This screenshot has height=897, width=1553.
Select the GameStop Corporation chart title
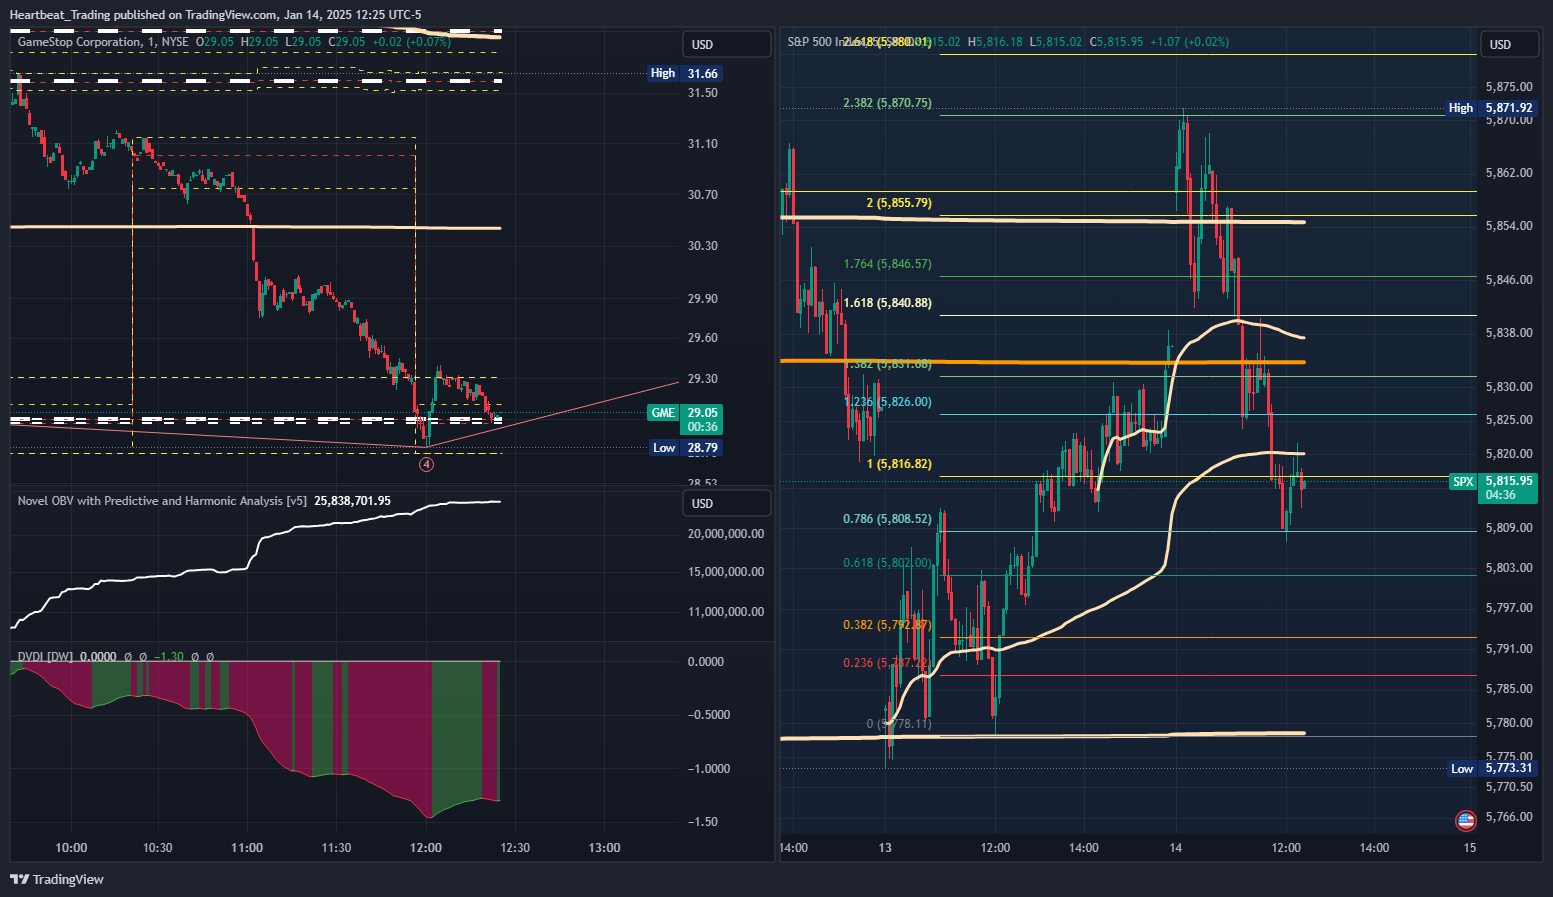79,42
